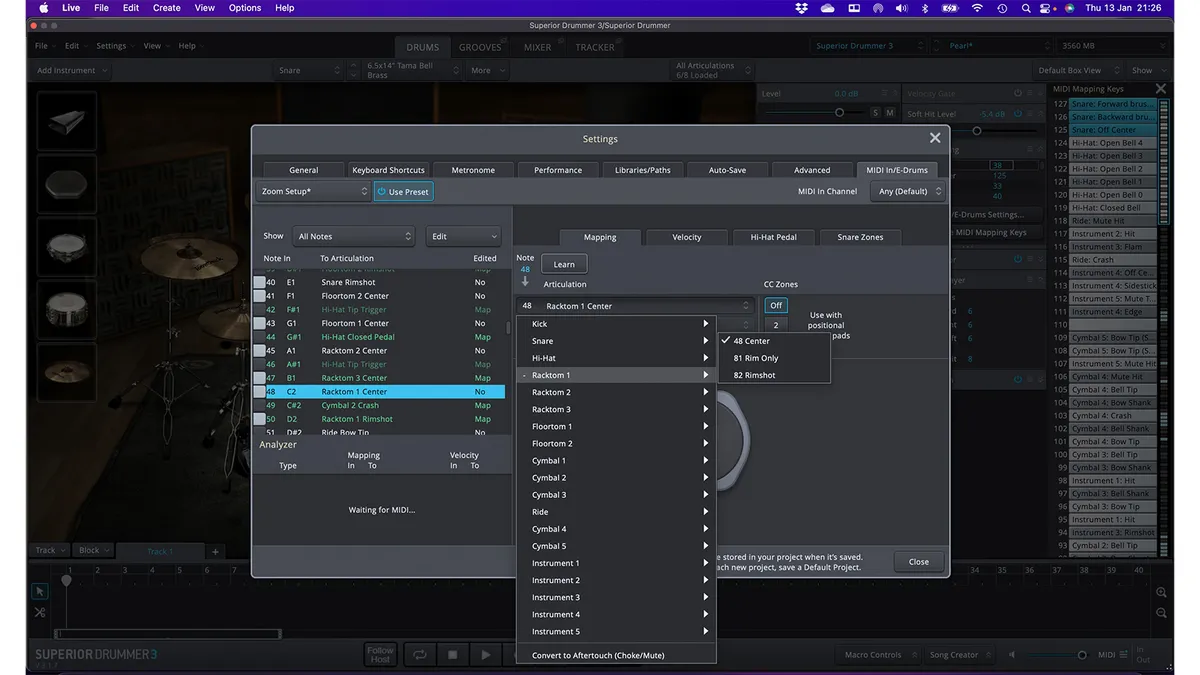Select Convert to Aftertouch (Choke/Mute) entry
The height and width of the screenshot is (675, 1200).
617,655
